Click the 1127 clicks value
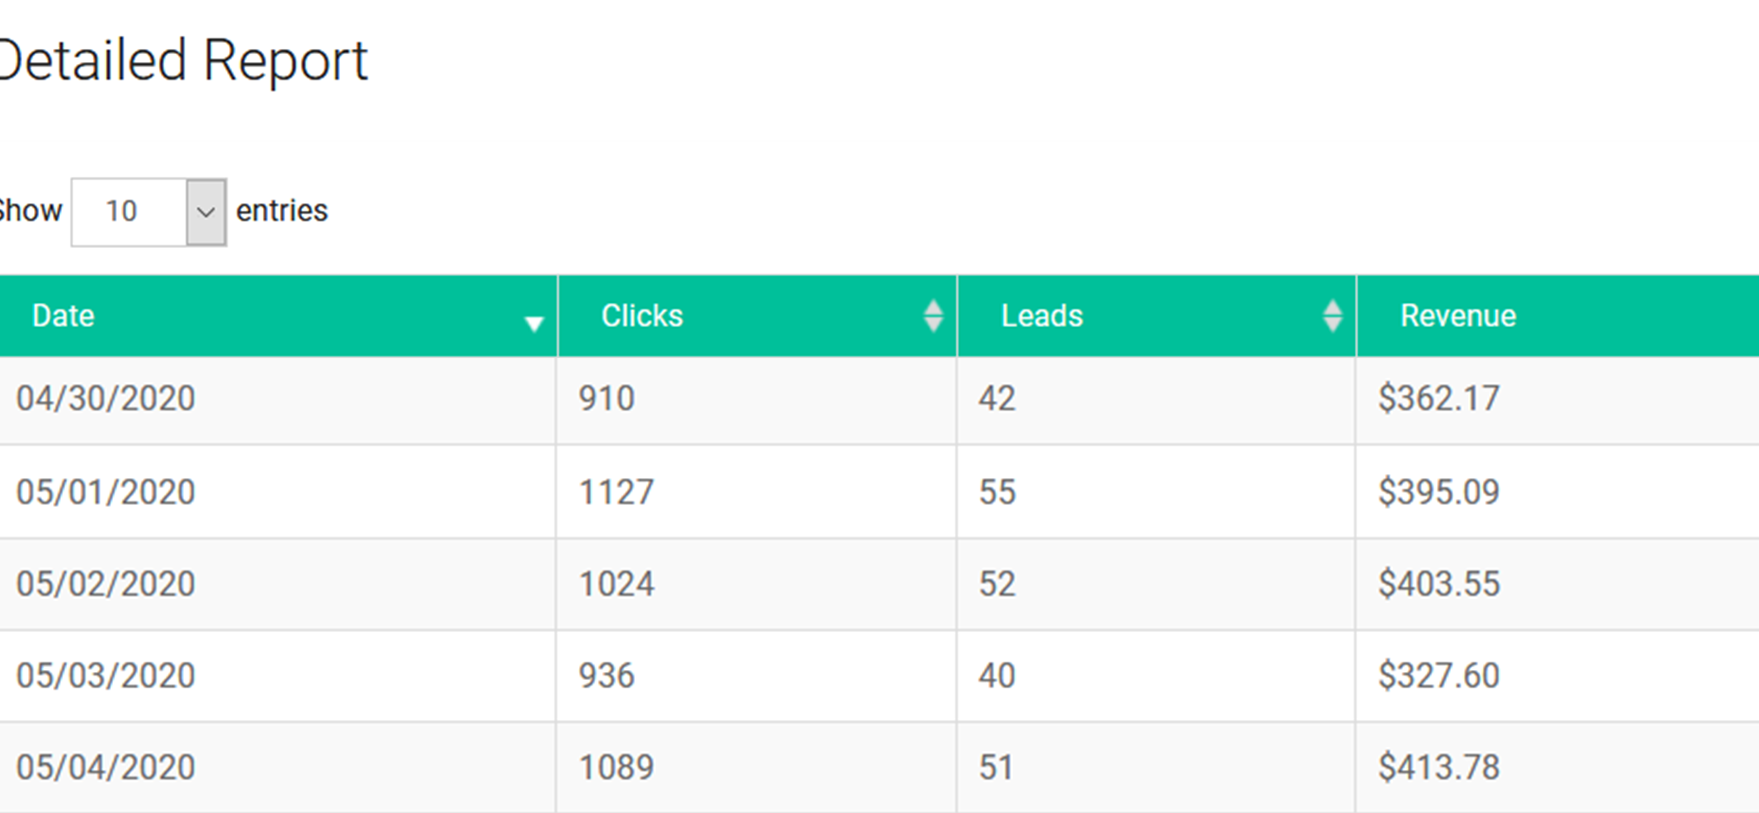The height and width of the screenshot is (813, 1759). tap(616, 492)
